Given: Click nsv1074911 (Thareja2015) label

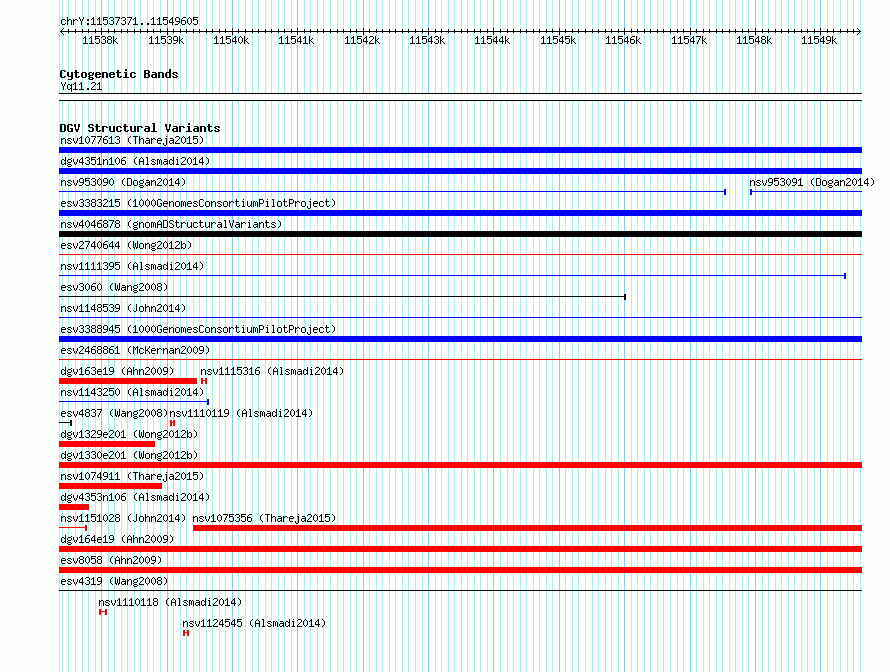Looking at the screenshot, I should pos(132,476).
